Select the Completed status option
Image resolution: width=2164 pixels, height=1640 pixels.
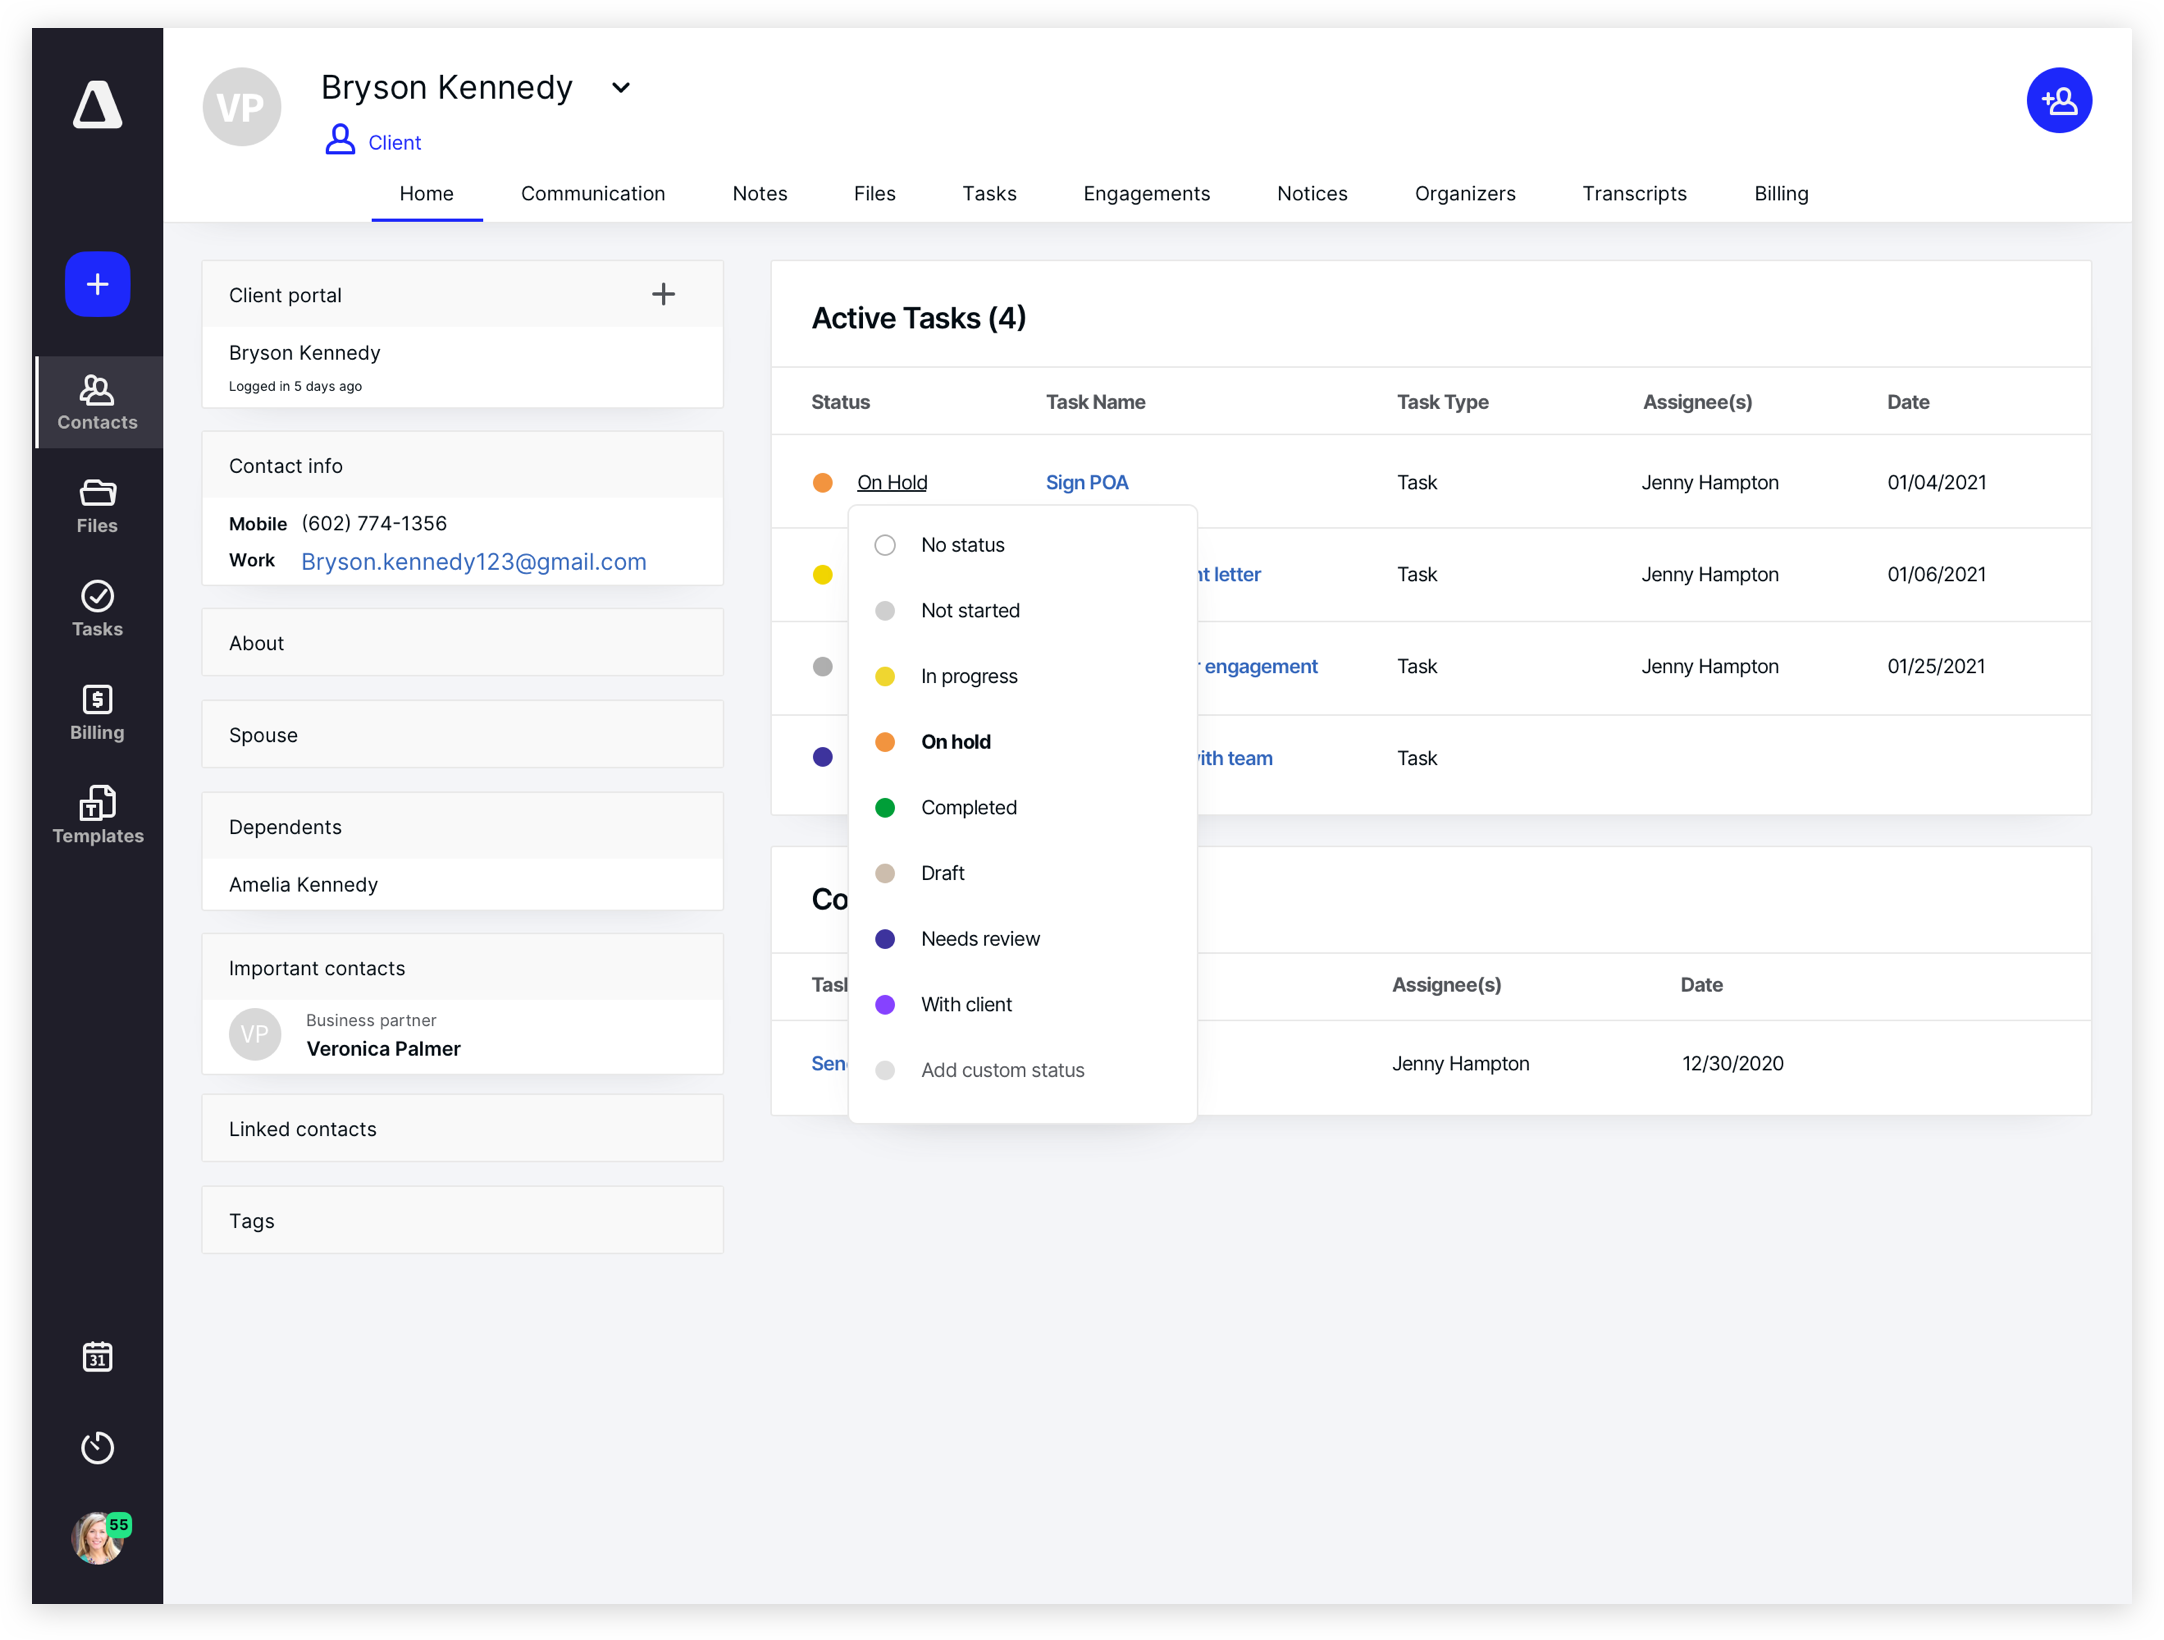967,806
